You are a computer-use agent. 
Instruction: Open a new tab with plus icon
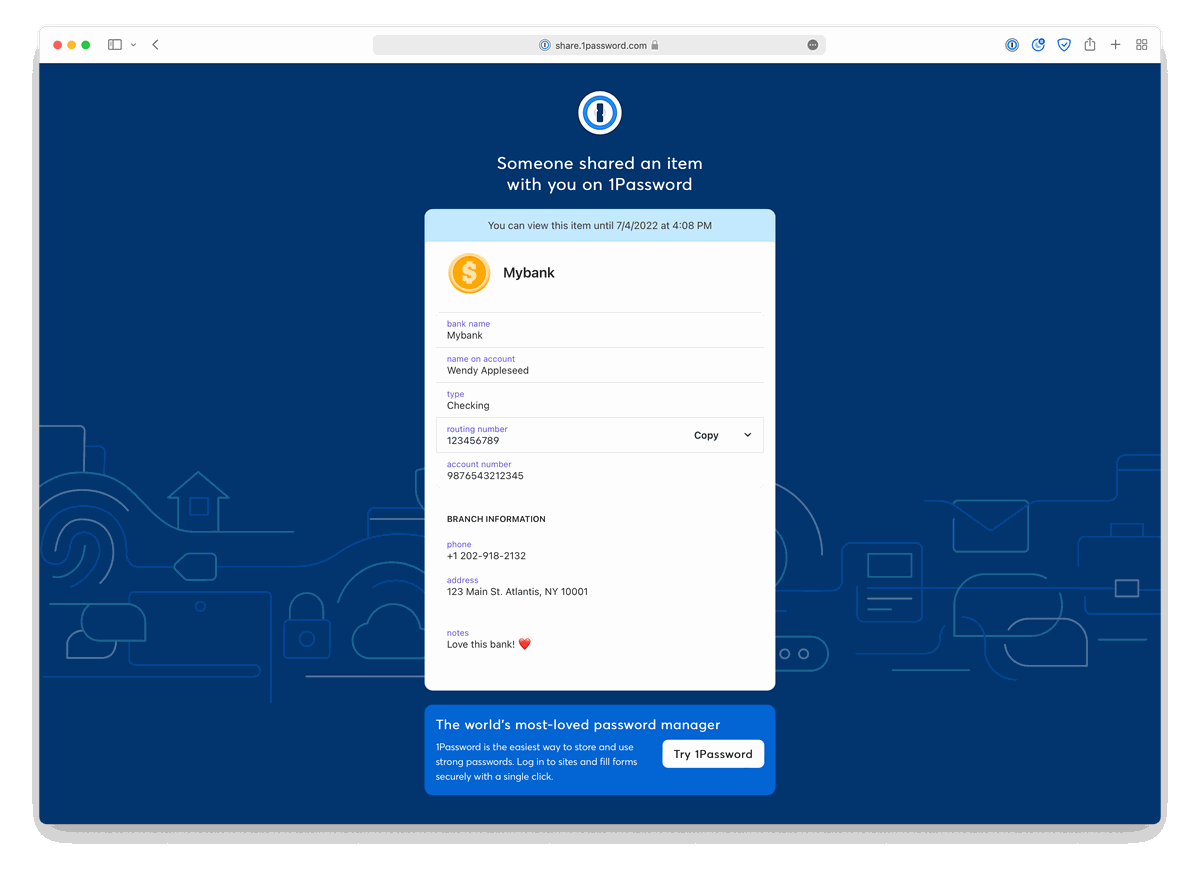[1115, 45]
